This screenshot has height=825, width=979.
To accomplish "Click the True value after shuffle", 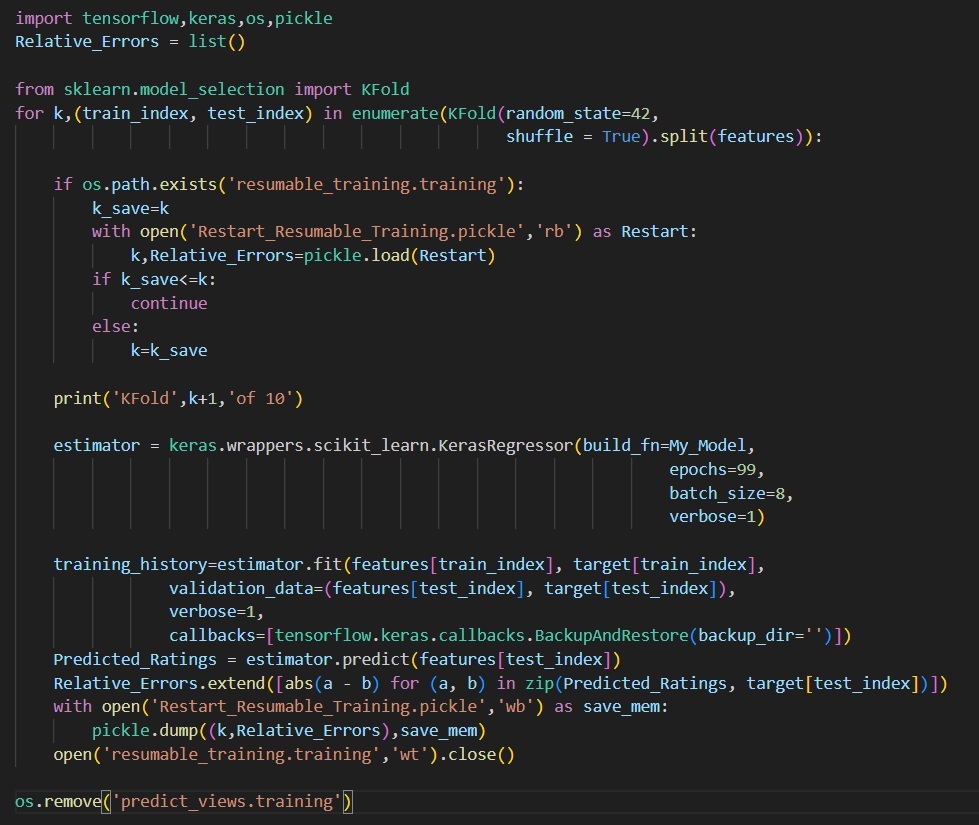I will pyautogui.click(x=620, y=136).
